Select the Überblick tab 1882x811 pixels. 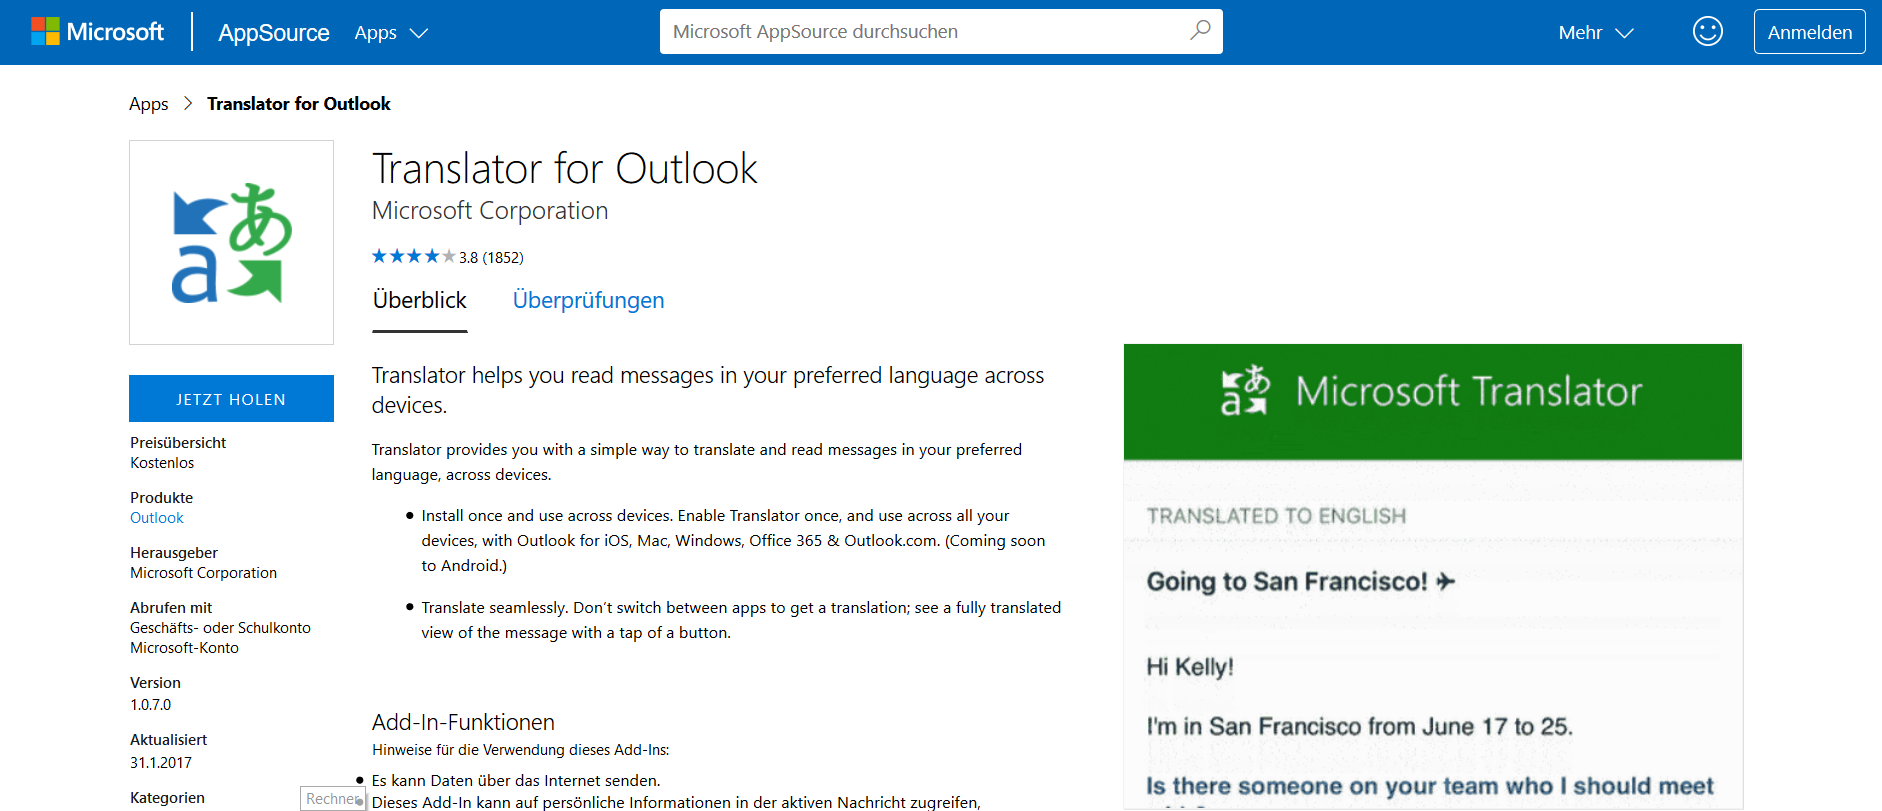pyautogui.click(x=419, y=300)
